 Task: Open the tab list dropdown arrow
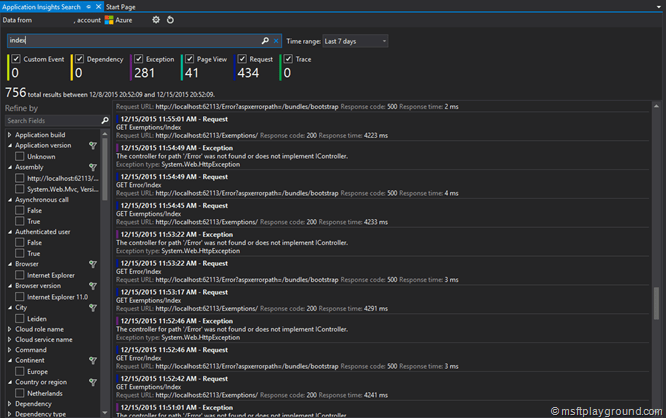[659, 7]
